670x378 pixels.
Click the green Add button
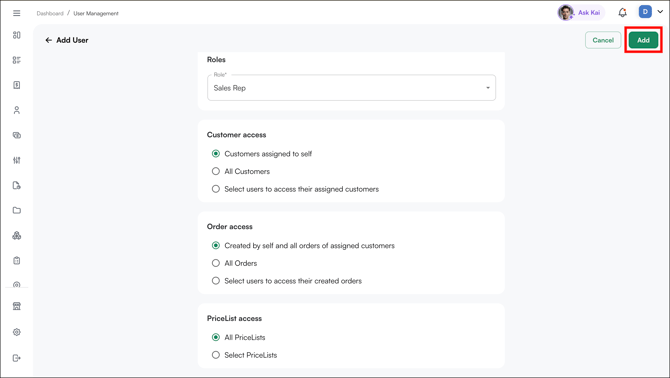pos(643,40)
